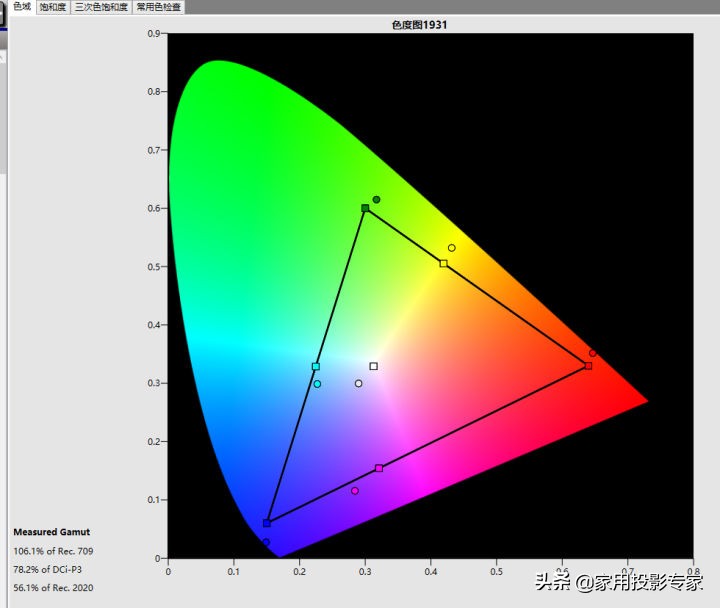720x608 pixels.
Task: Select the yellow target square marker
Action: pos(443,264)
